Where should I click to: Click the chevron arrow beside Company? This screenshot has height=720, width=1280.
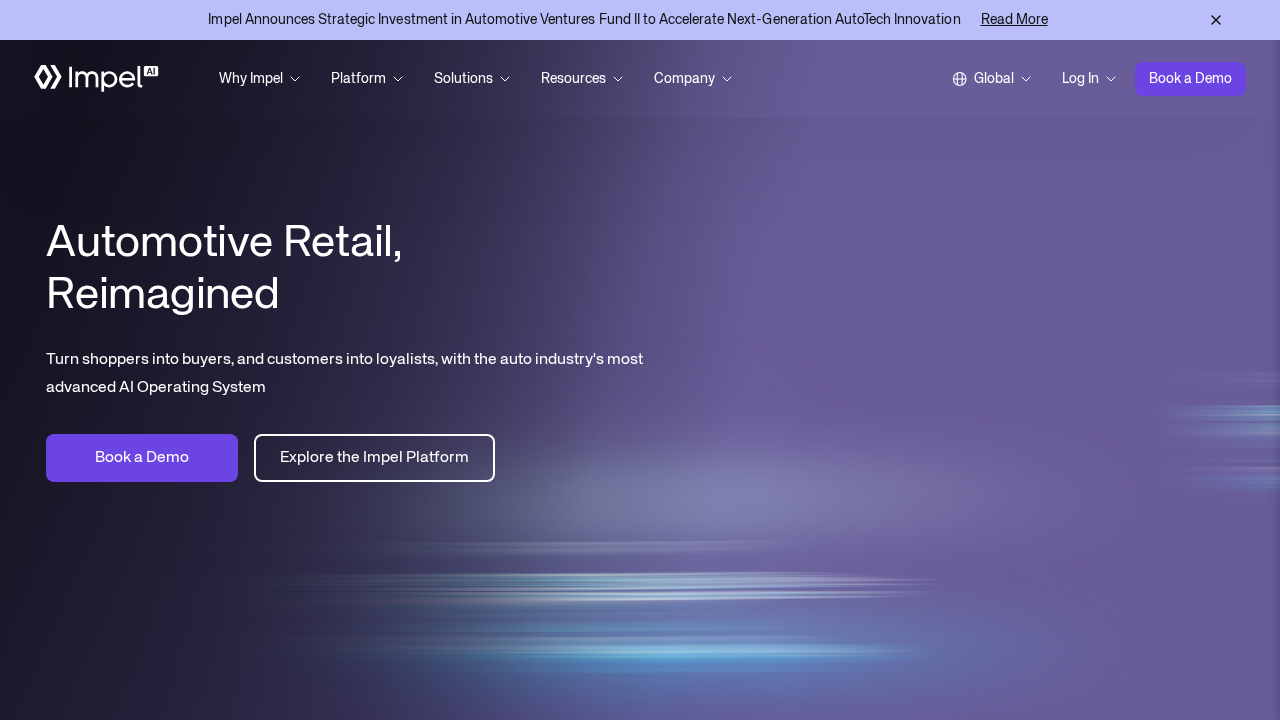pyautogui.click(x=727, y=79)
